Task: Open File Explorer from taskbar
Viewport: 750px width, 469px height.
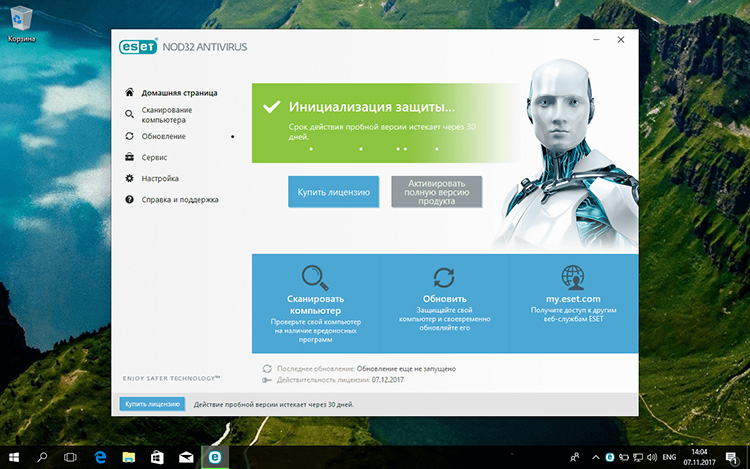Action: [128, 458]
